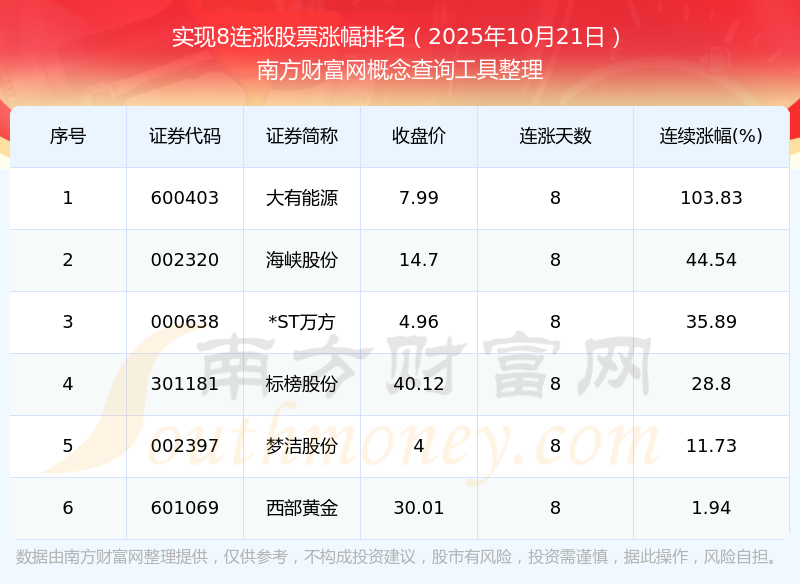
Task: Click the disclaimer text at the bottom
Action: [x=399, y=557]
